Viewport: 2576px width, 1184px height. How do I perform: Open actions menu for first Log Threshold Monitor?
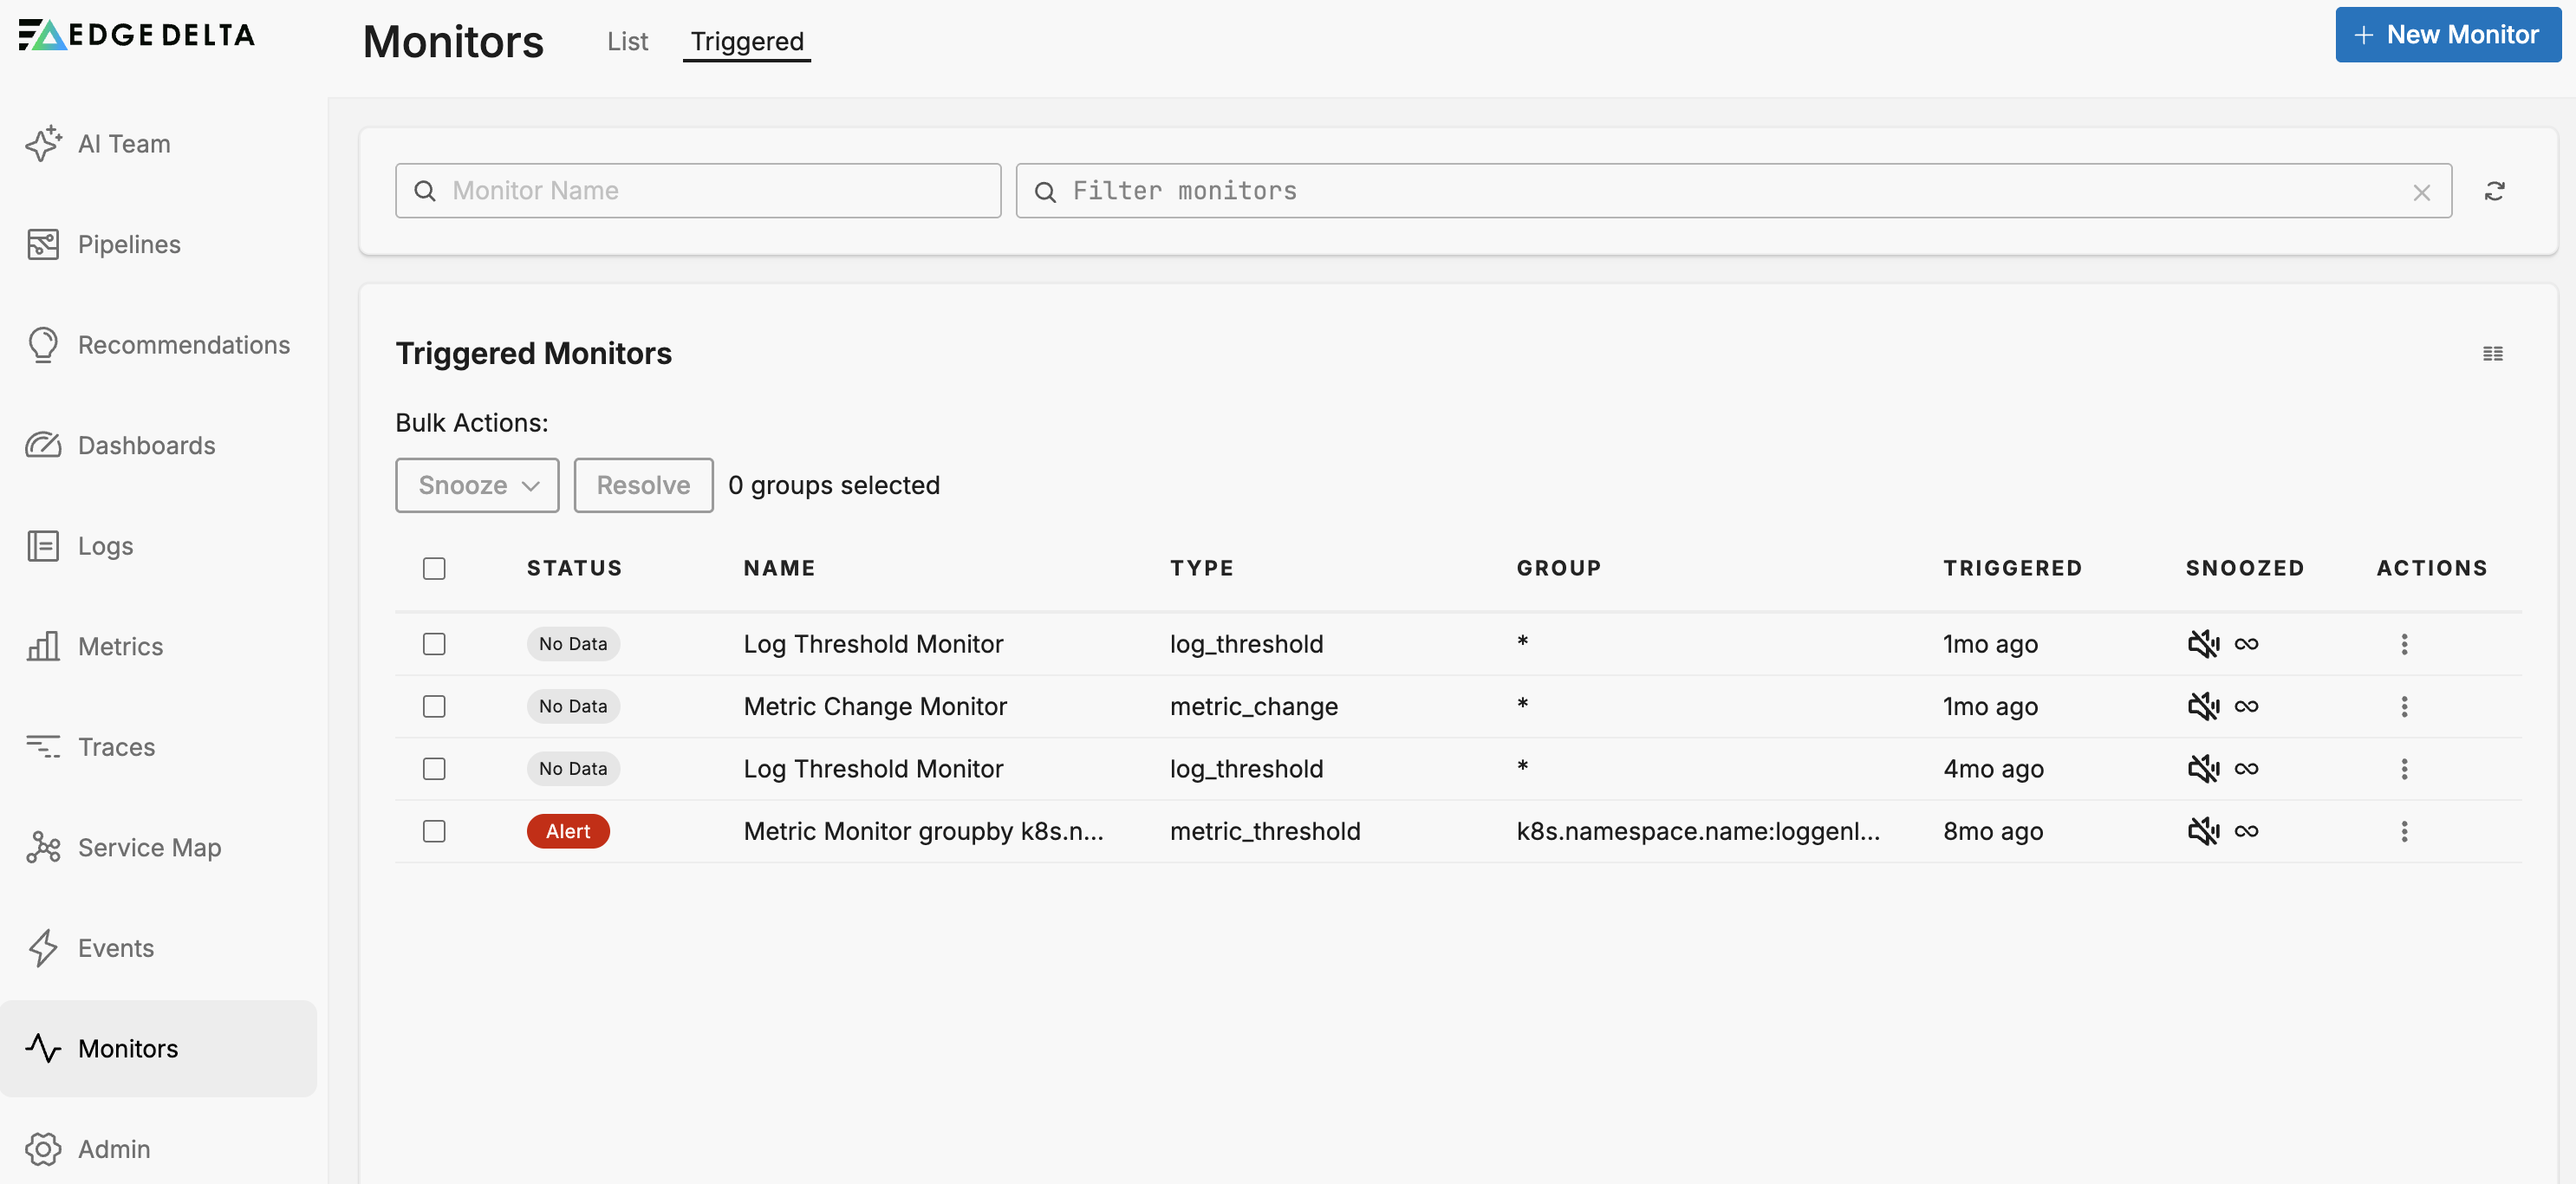2404,644
